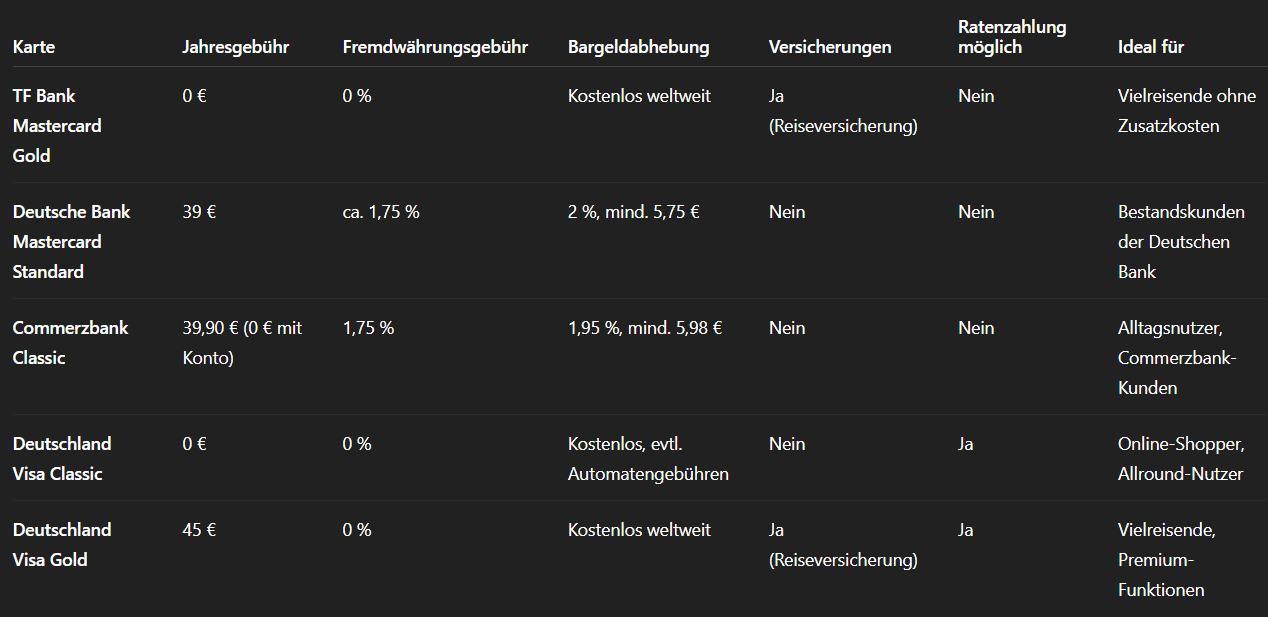1268x617 pixels.
Task: Select the Online-Shopper, Allround-Nutzer cell
Action: tap(1181, 459)
